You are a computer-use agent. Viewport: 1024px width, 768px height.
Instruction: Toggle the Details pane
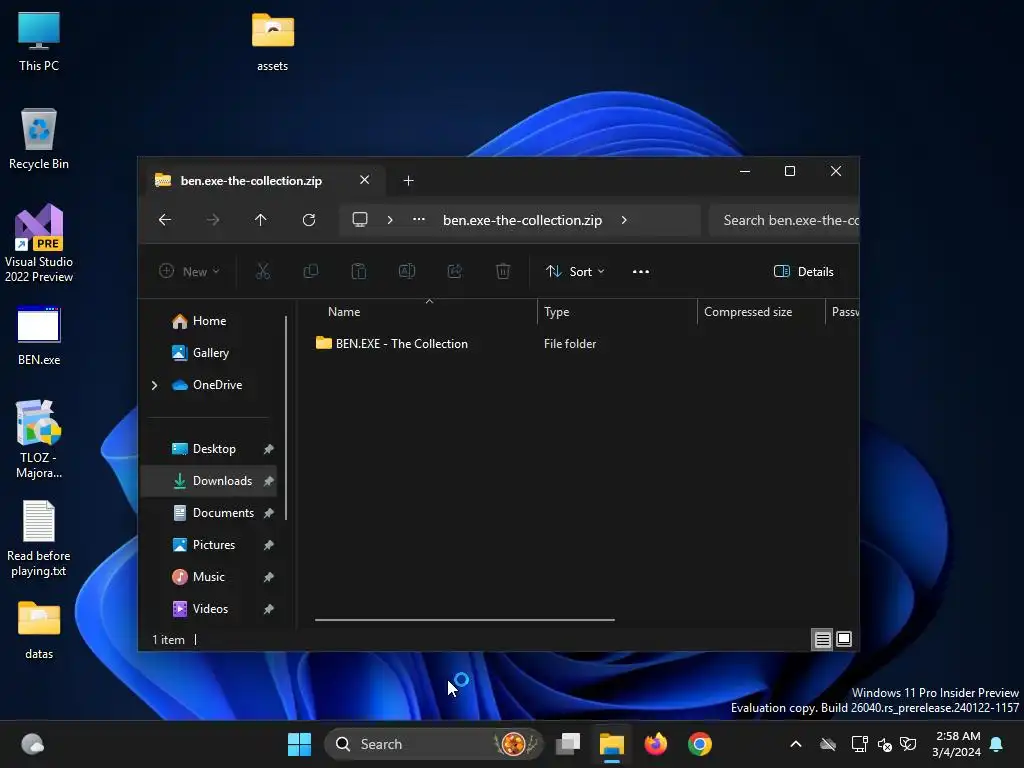pyautogui.click(x=804, y=272)
